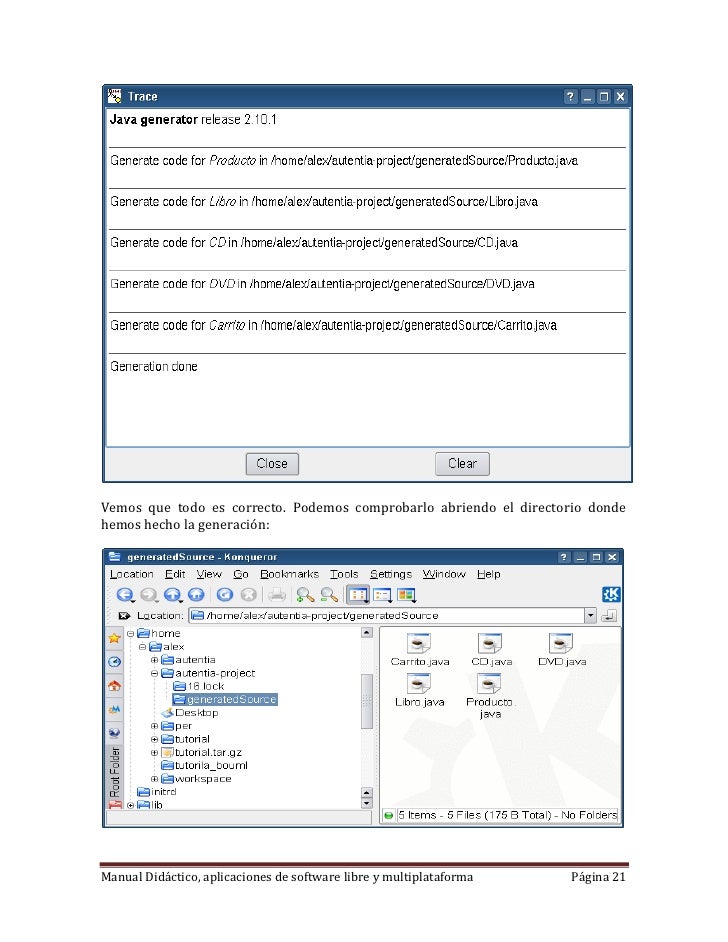Click the KDE gear logo icon
The image size is (728, 942).
(x=611, y=595)
